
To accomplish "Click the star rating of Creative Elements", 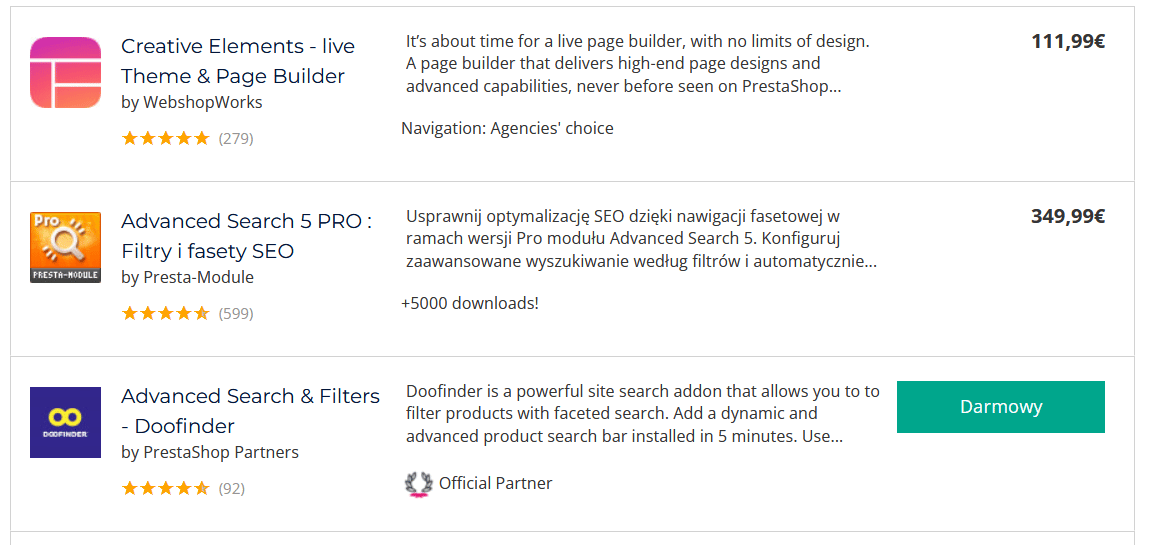I will point(166,138).
